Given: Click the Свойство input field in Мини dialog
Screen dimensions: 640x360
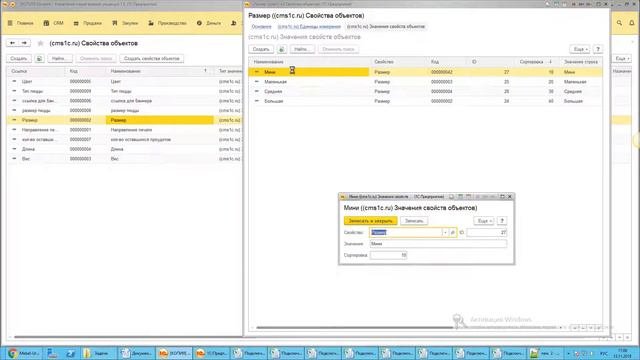Looking at the screenshot, I should click(406, 233).
